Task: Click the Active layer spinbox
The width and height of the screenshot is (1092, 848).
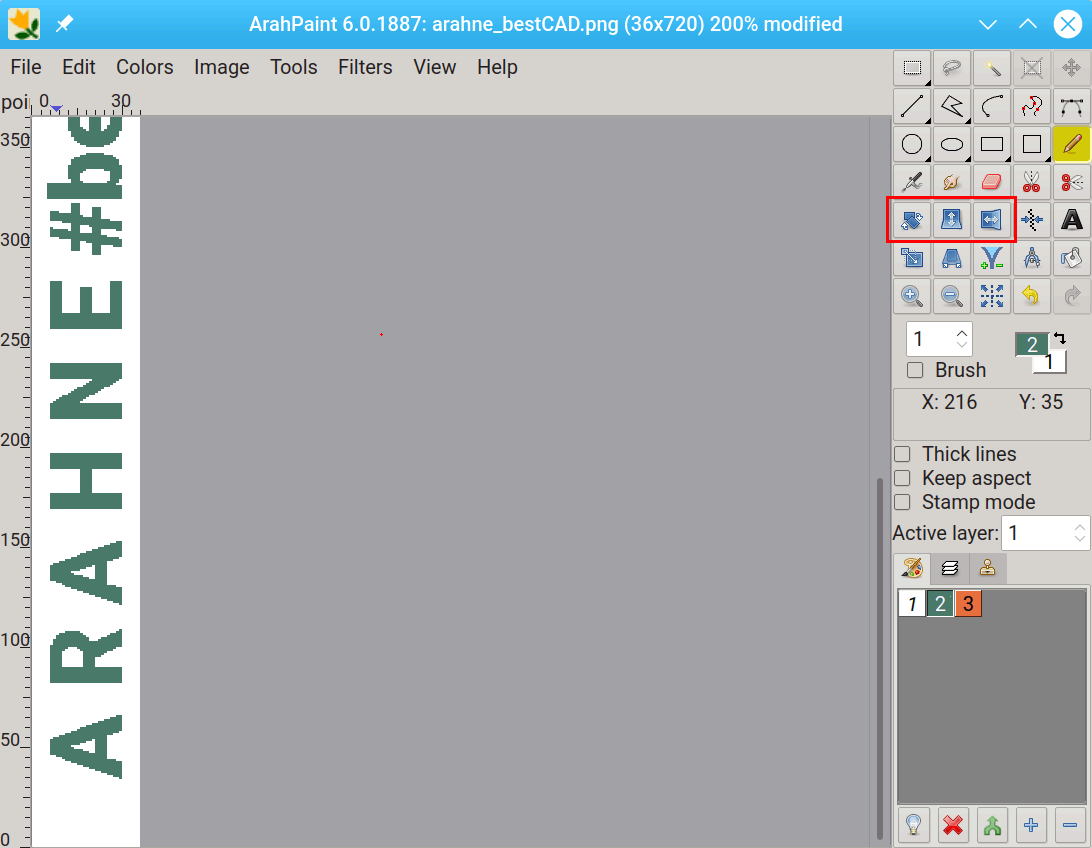Action: 1045,533
